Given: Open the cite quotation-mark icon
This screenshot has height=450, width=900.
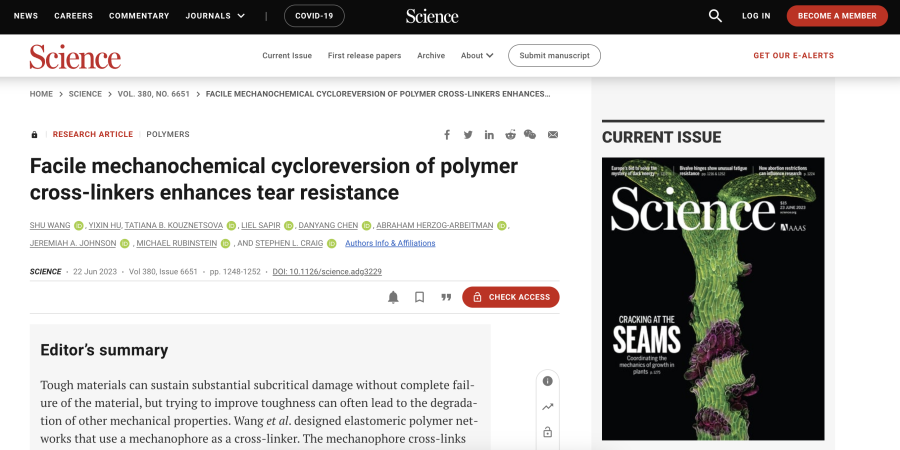Looking at the screenshot, I should click(x=446, y=297).
